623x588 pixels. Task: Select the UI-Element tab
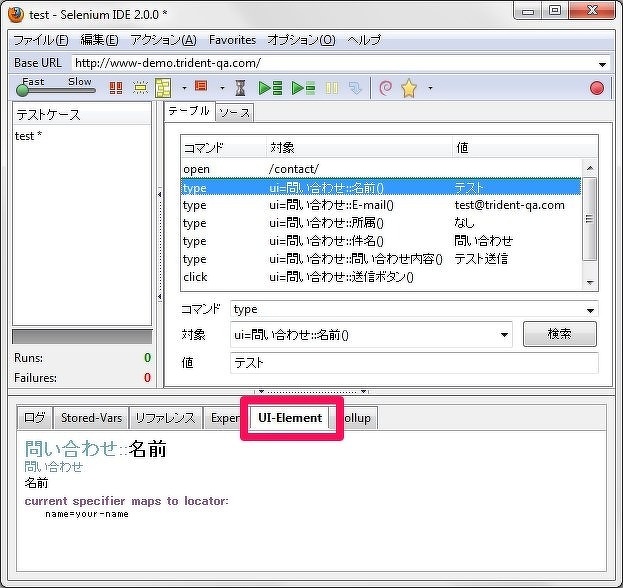[x=290, y=418]
